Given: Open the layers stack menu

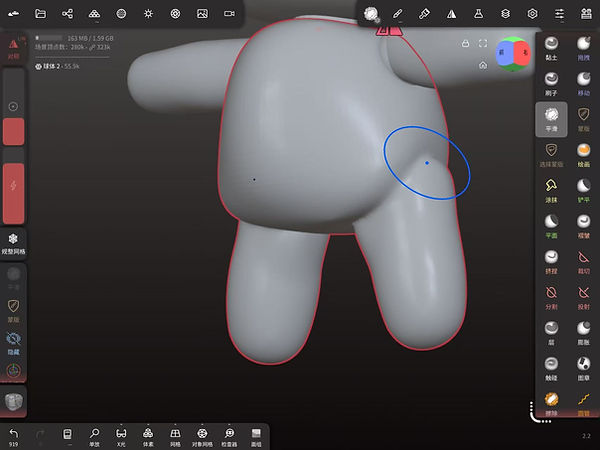Looking at the screenshot, I should coord(505,14).
